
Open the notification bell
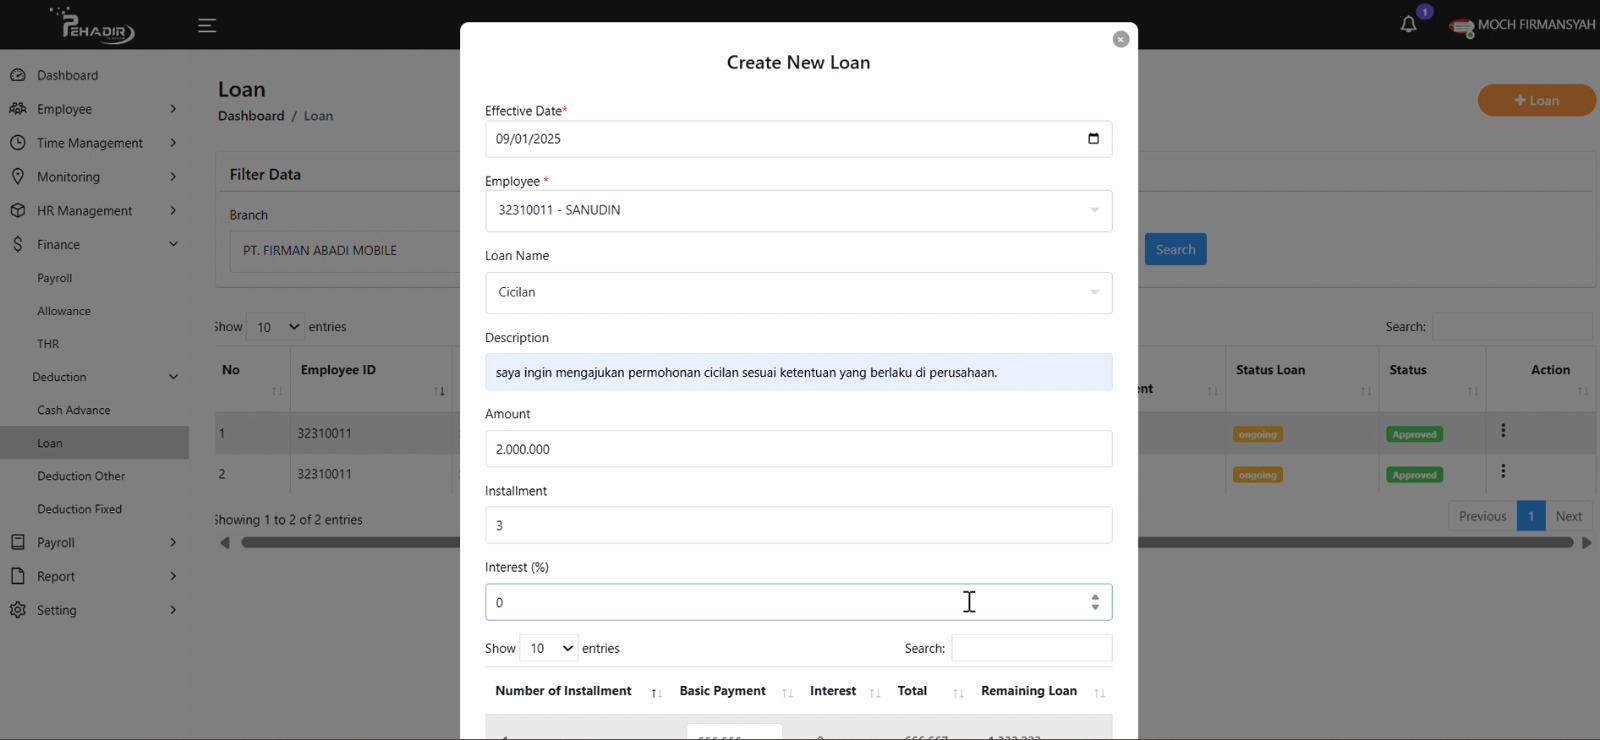pyautogui.click(x=1408, y=25)
